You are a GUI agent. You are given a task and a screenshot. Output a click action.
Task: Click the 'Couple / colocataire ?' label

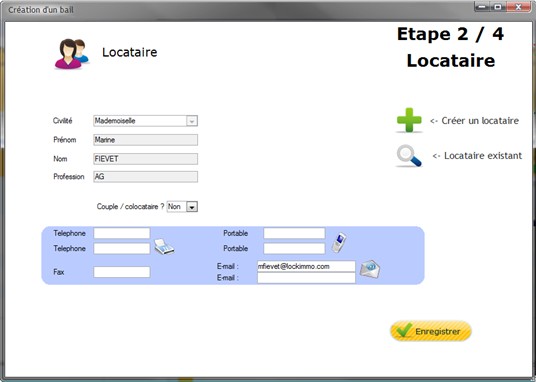coord(130,207)
